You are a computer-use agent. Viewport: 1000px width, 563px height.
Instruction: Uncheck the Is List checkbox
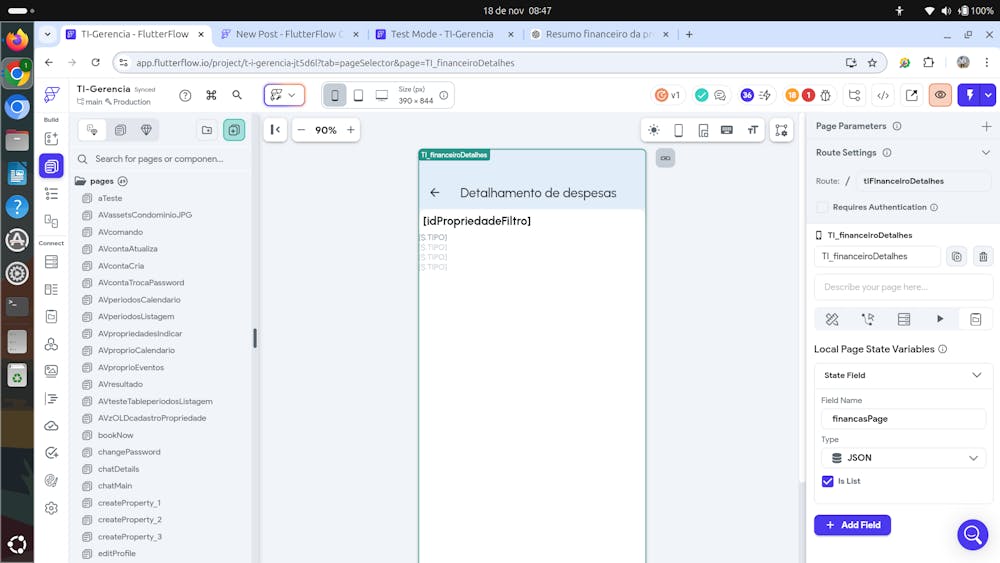(x=827, y=481)
